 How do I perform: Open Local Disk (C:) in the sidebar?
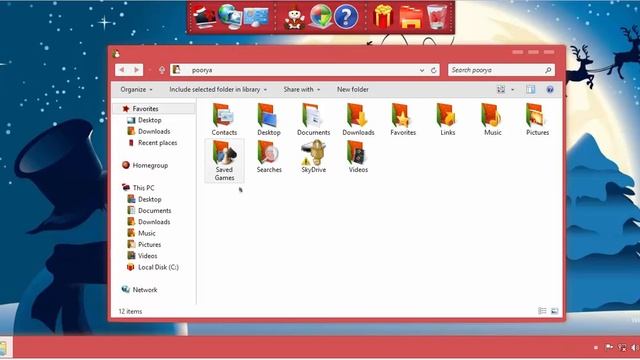click(x=153, y=267)
